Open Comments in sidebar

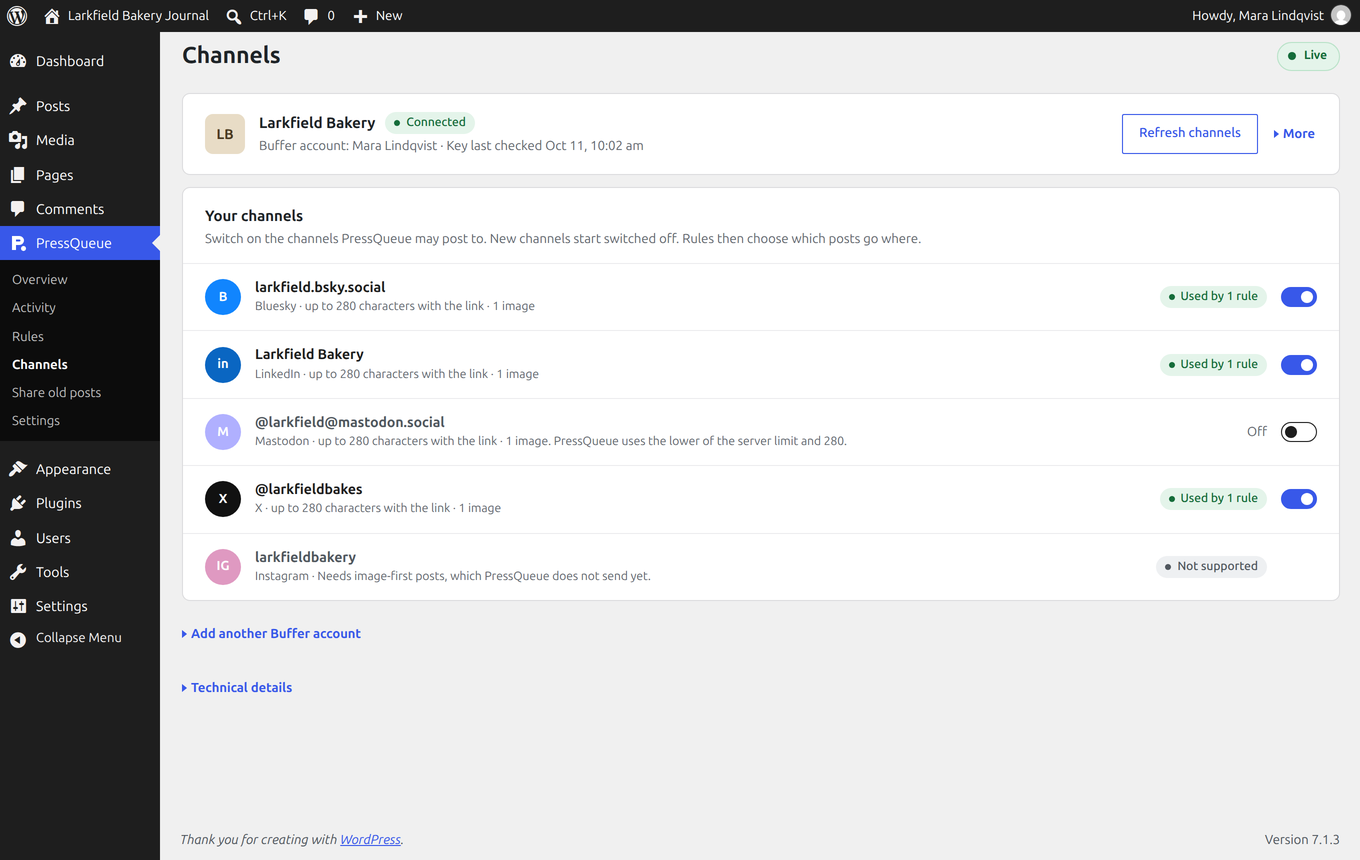click(80, 209)
